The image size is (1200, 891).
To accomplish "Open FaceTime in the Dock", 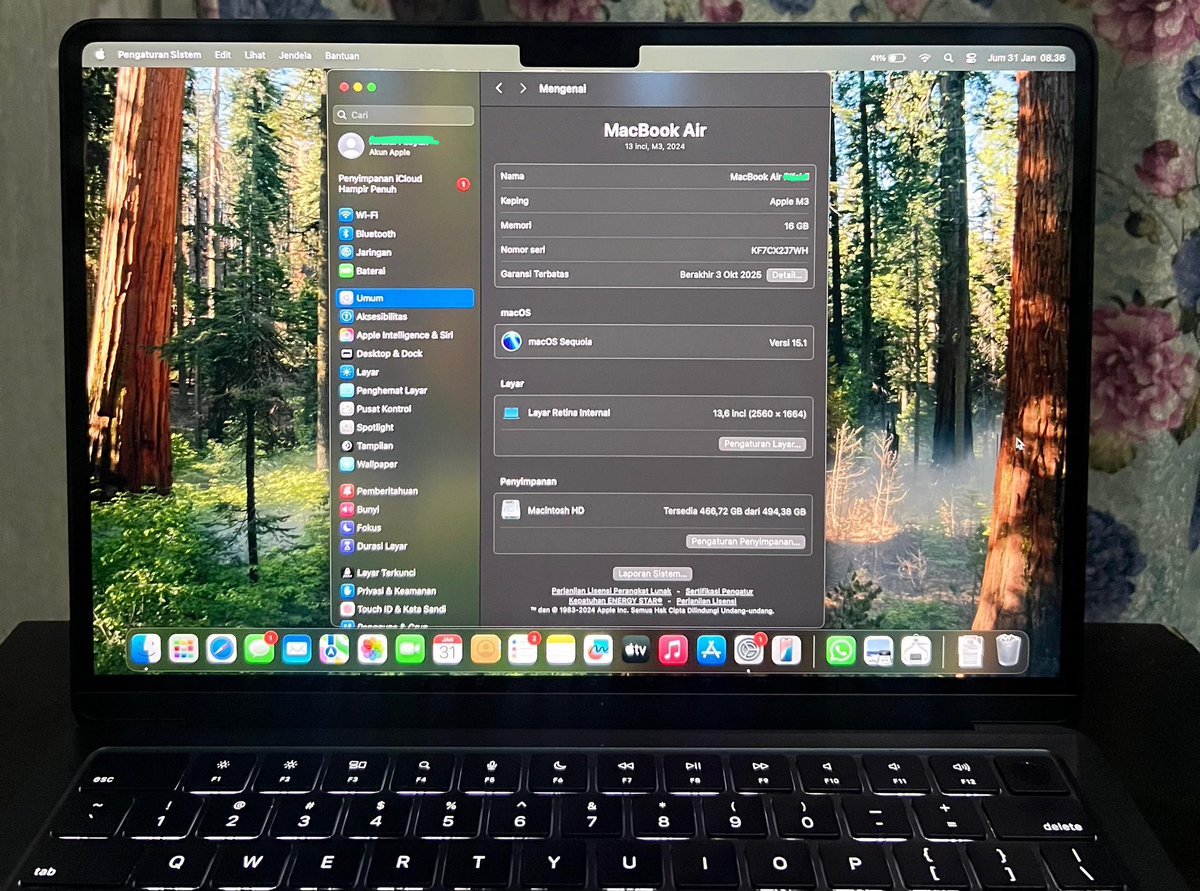I will [410, 650].
